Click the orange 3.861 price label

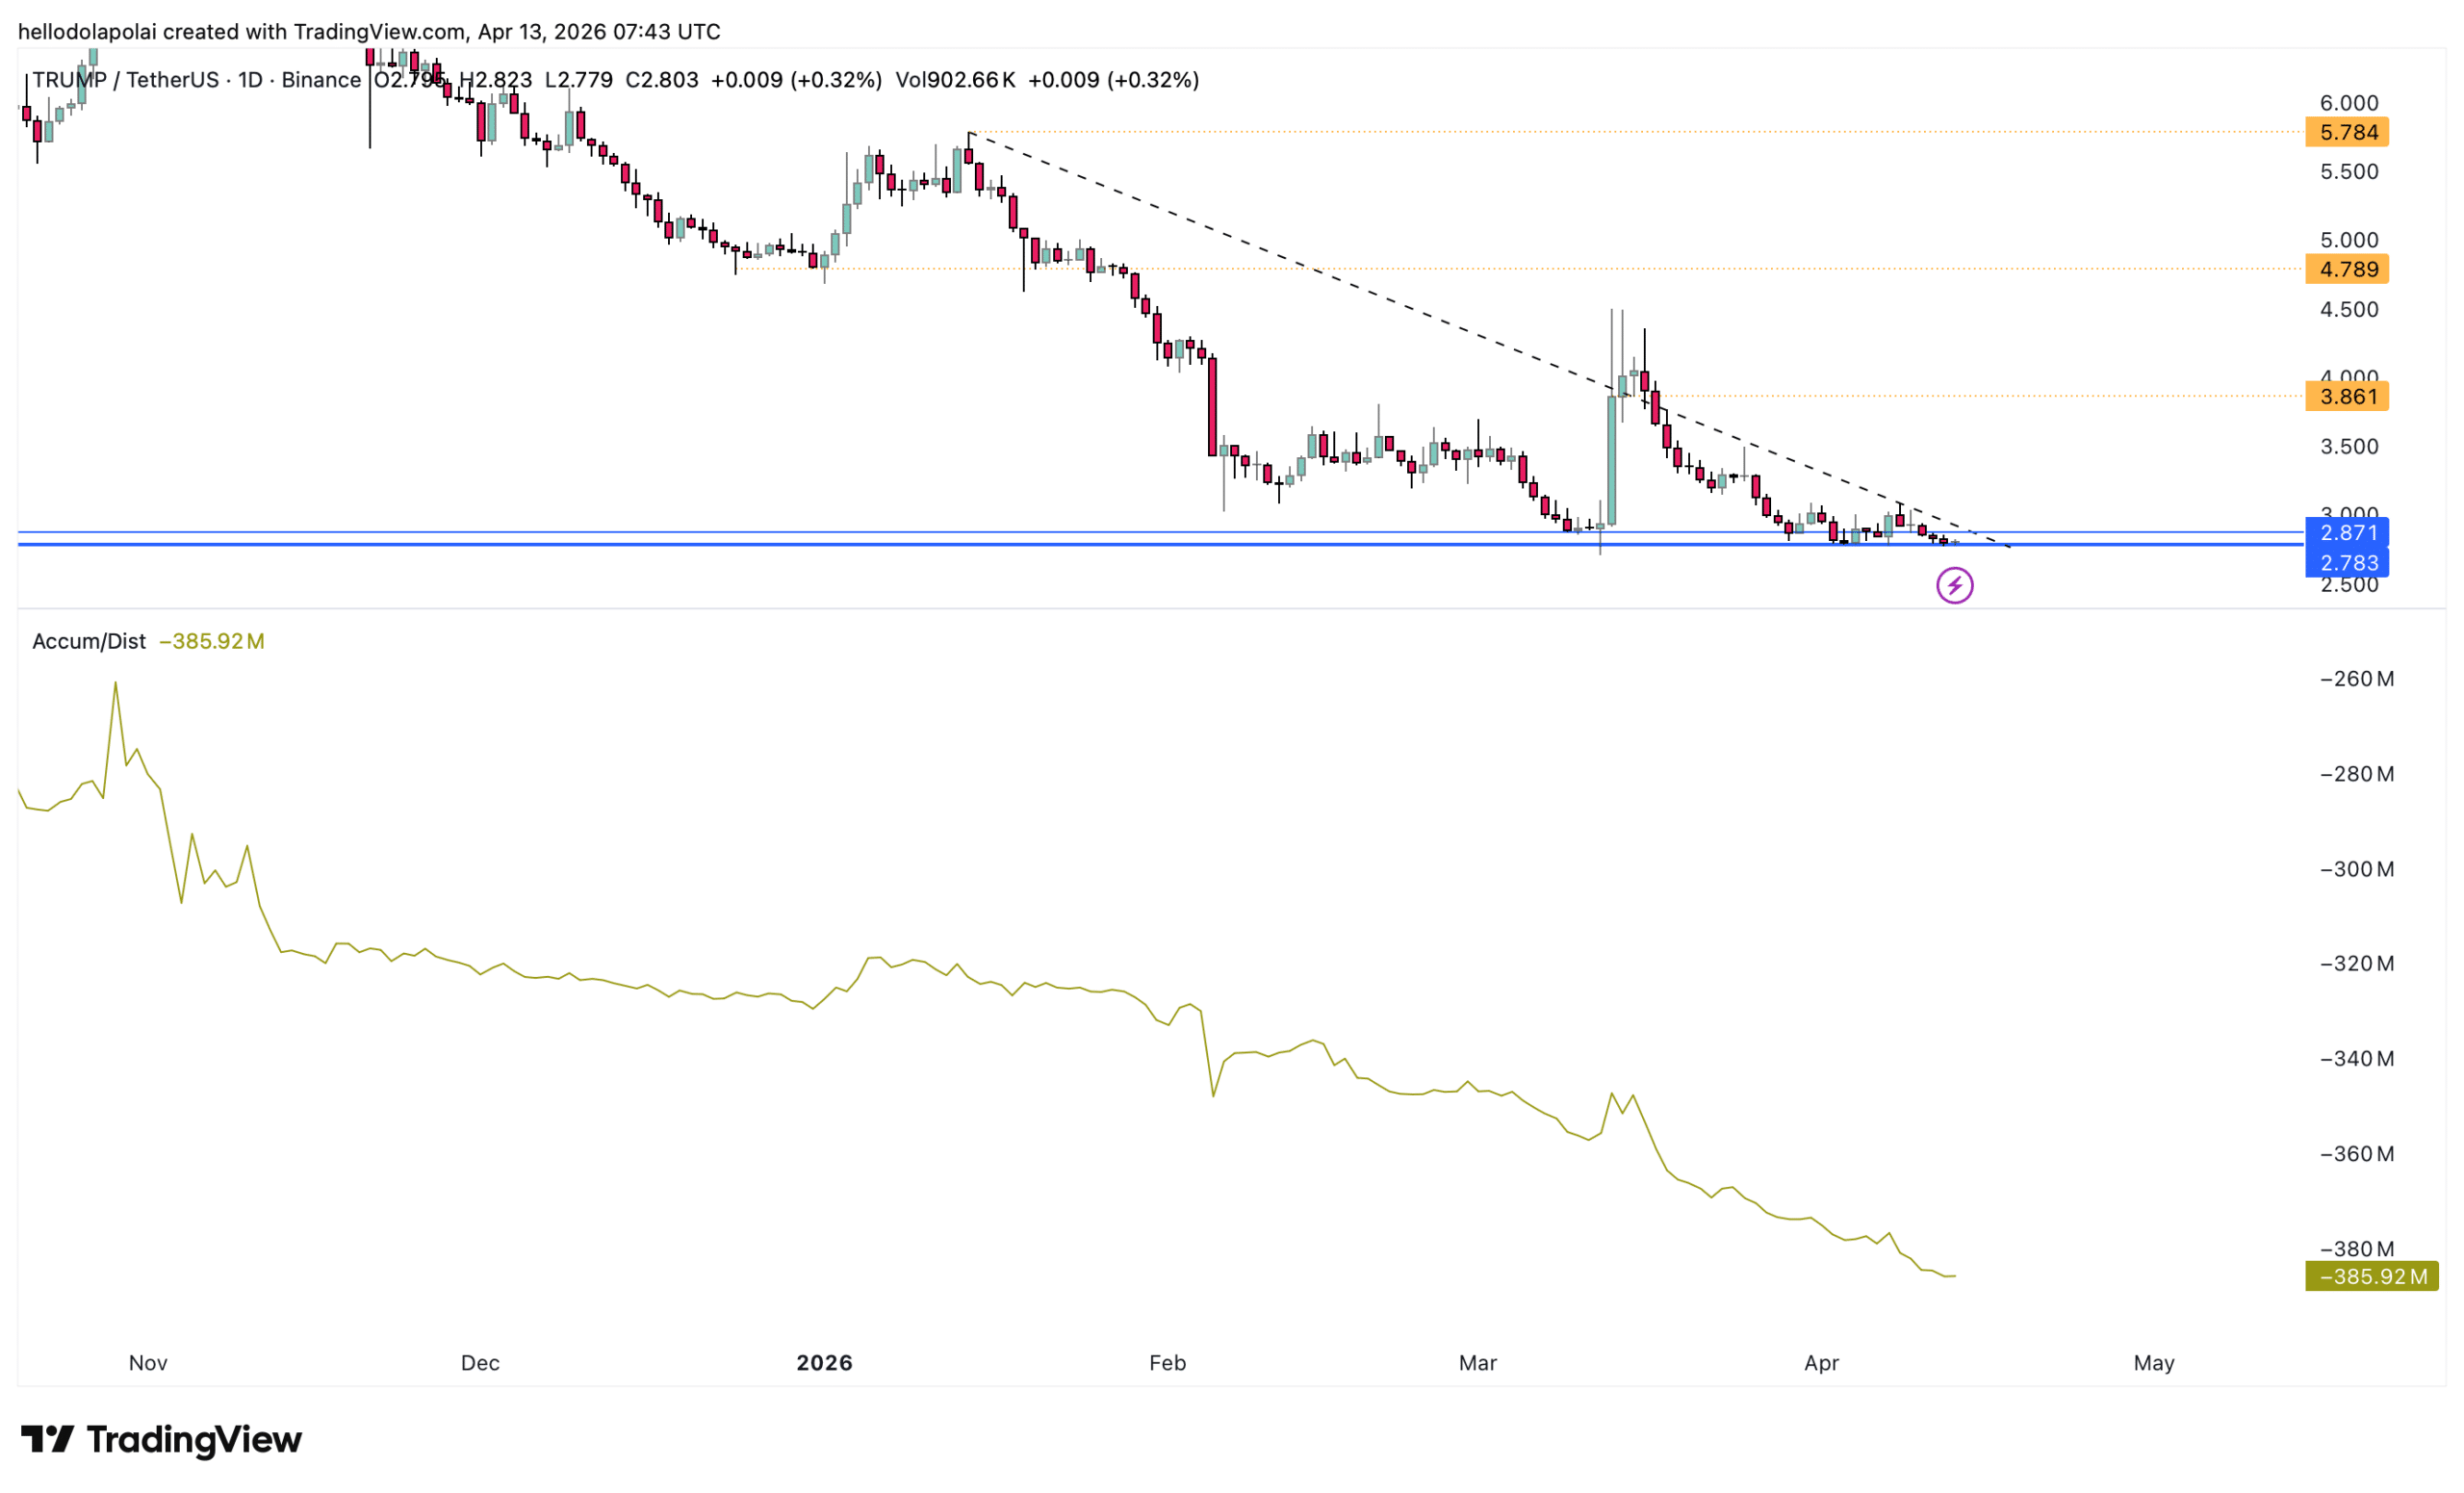point(2346,396)
